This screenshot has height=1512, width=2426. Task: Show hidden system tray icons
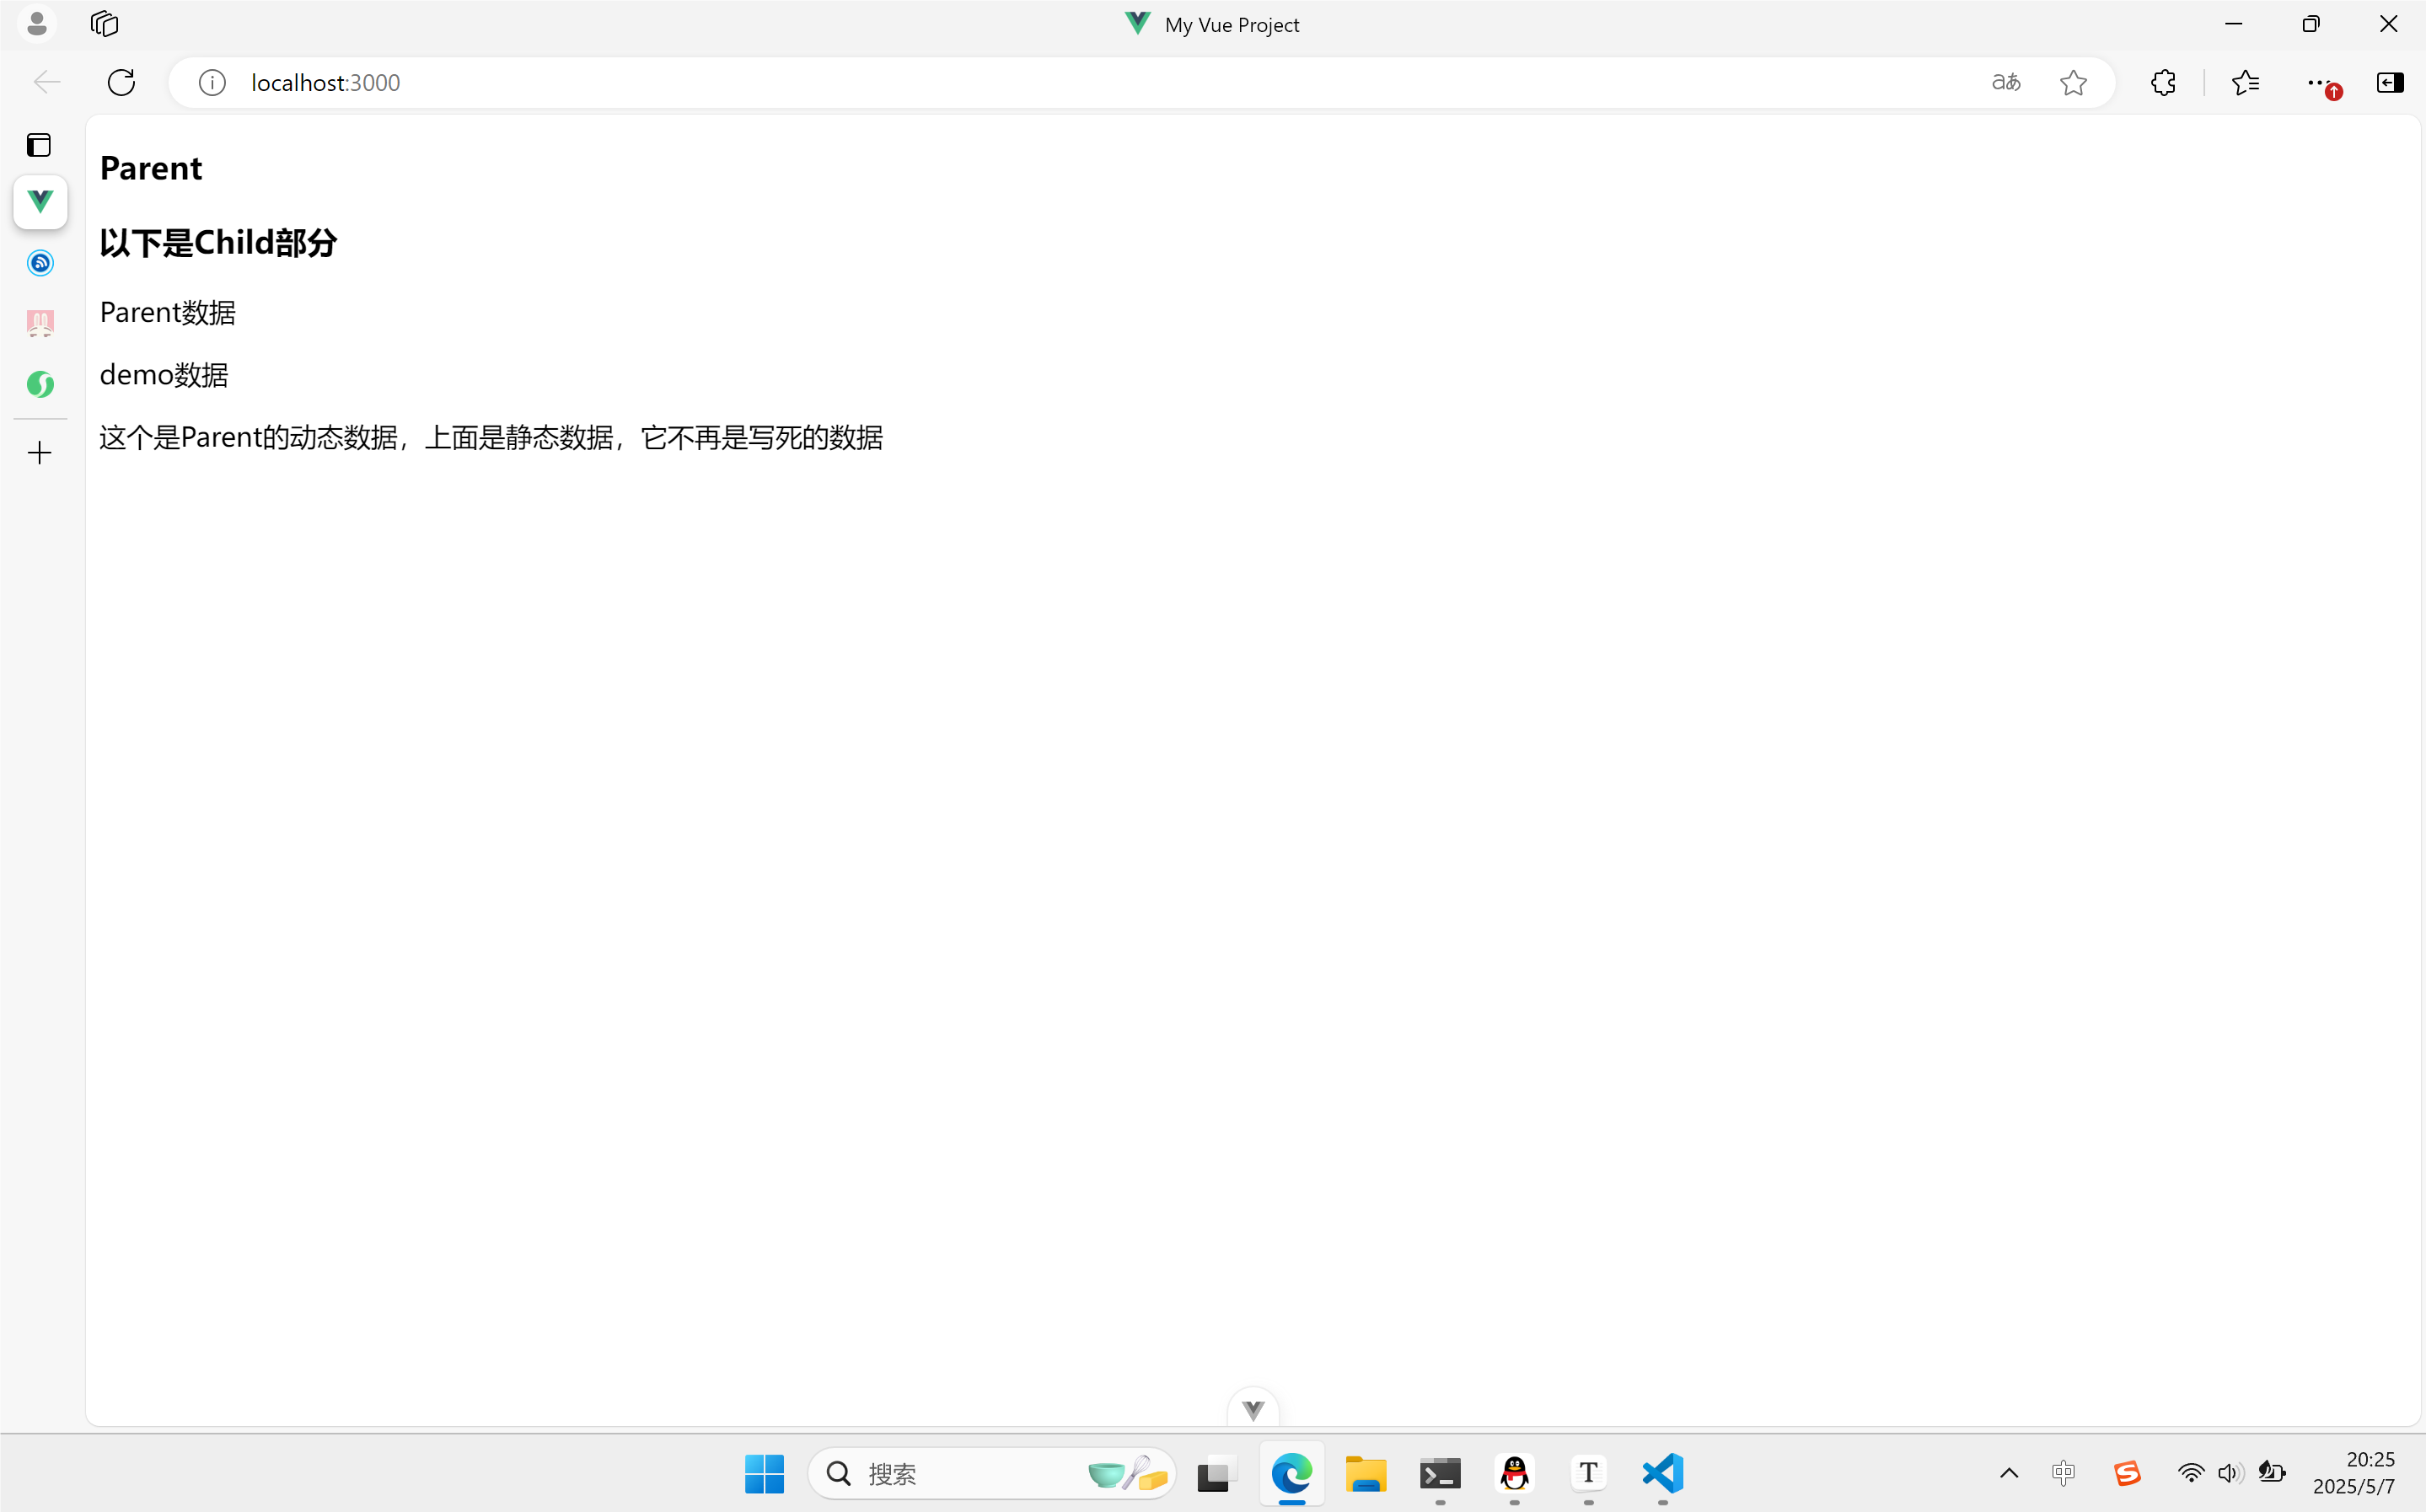pos(2008,1473)
